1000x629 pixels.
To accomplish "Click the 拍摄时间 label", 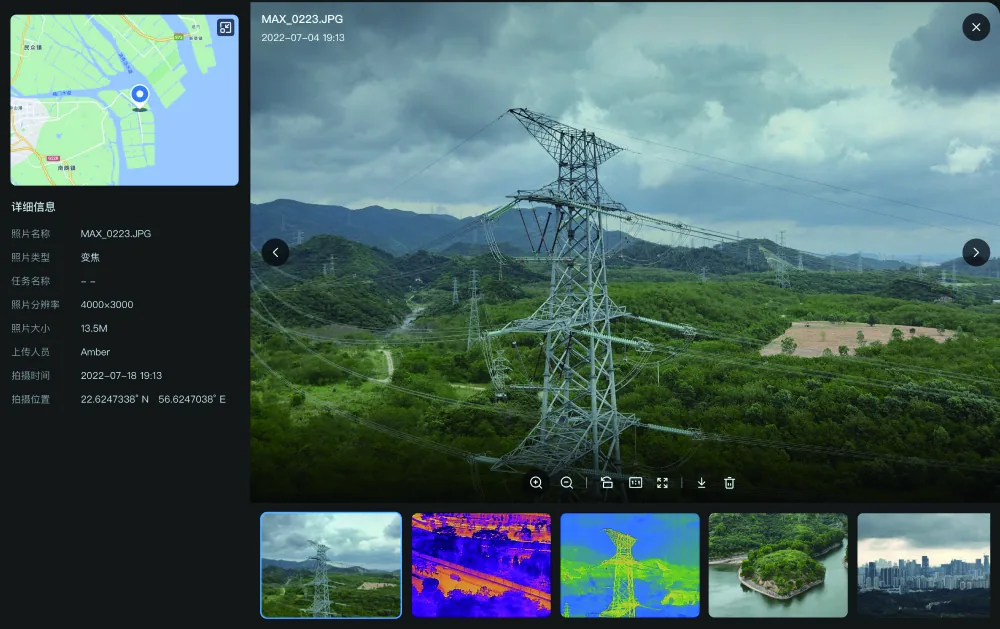I will [31, 376].
